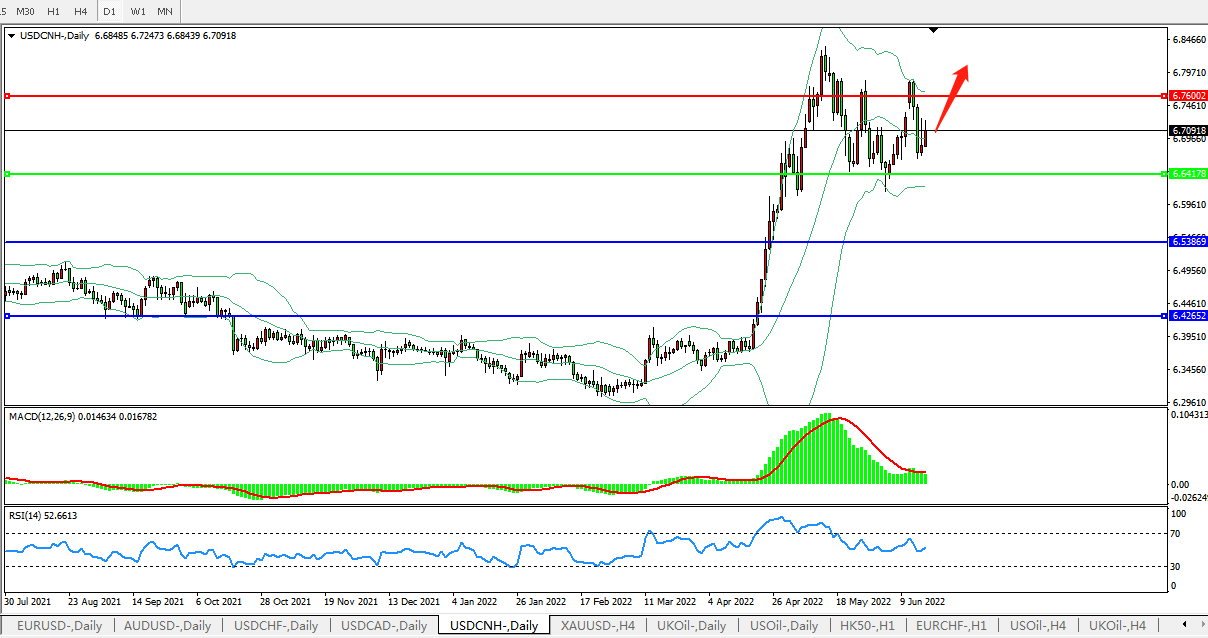Select the H4 timeframe button
The height and width of the screenshot is (638, 1208).
click(x=81, y=11)
